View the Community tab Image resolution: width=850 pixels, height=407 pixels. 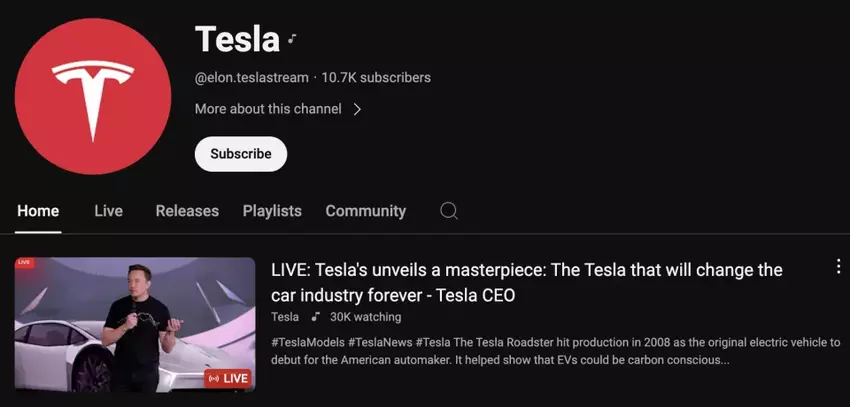point(366,211)
